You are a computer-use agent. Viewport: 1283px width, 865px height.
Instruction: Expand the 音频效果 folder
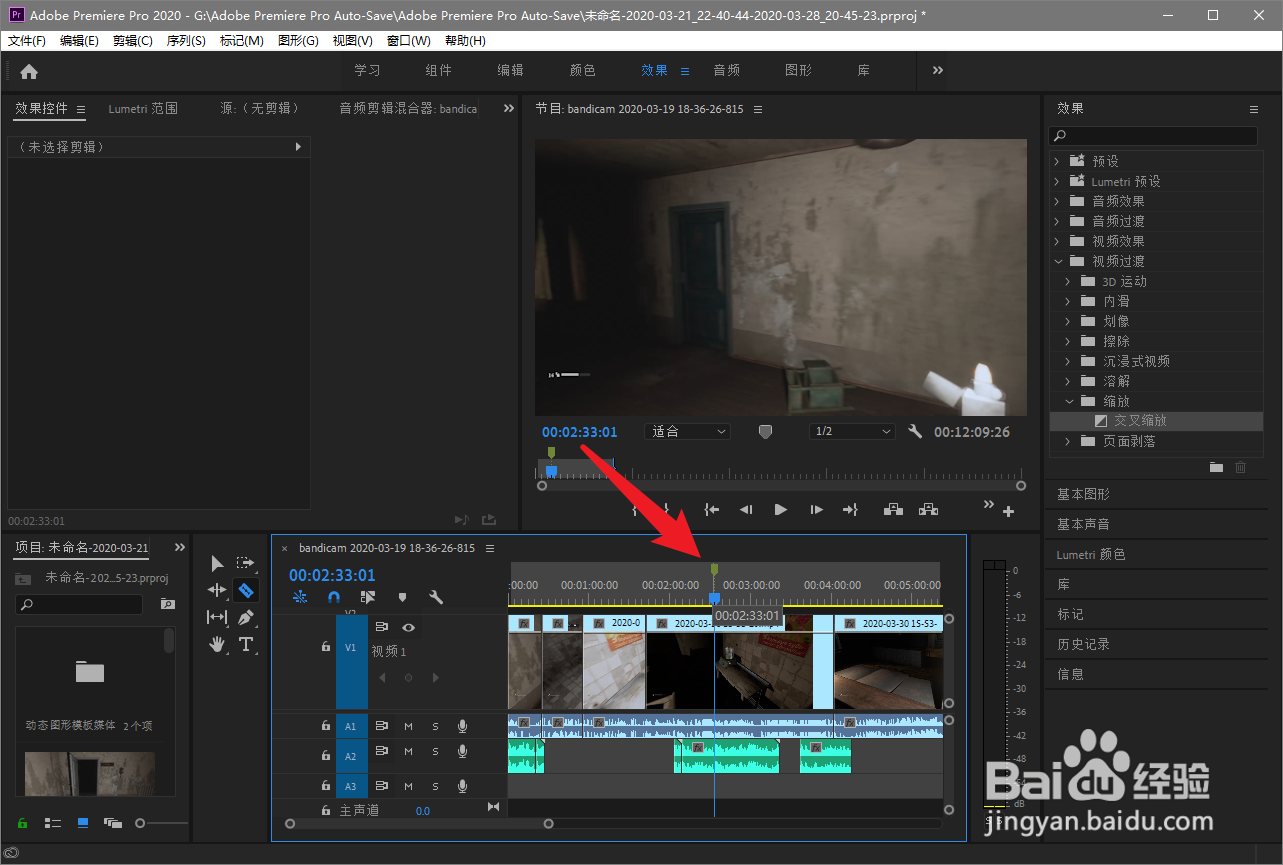pos(1057,201)
